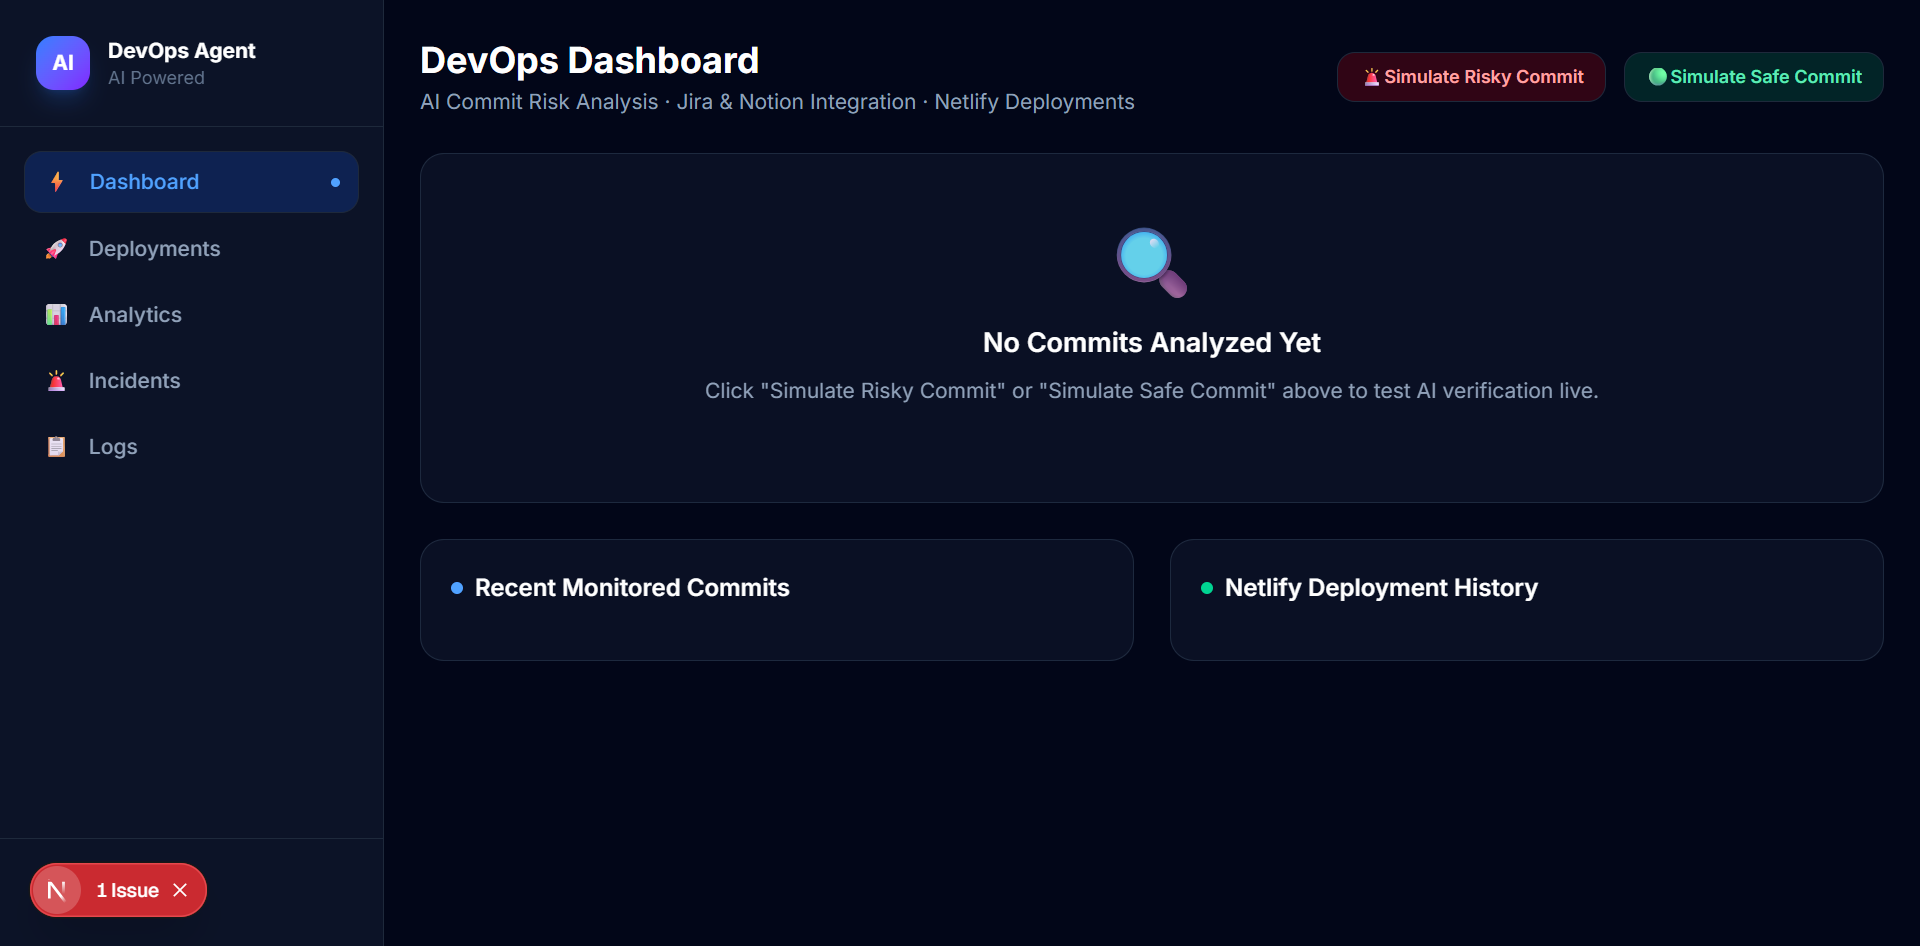Screen dimensions: 1920x946
Task: Click the N logo in issue badge
Action: coord(57,890)
